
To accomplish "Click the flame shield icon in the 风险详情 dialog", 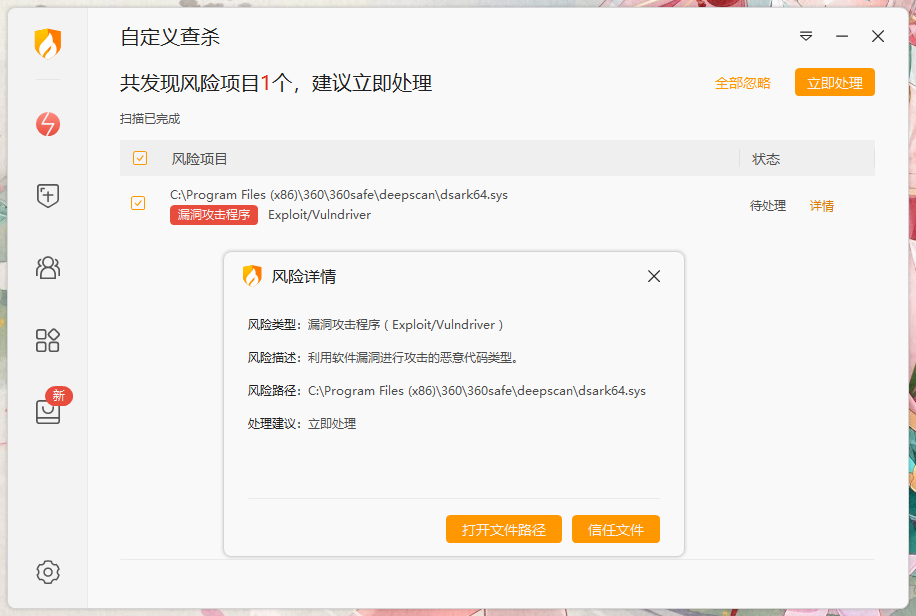I will click(x=252, y=276).
